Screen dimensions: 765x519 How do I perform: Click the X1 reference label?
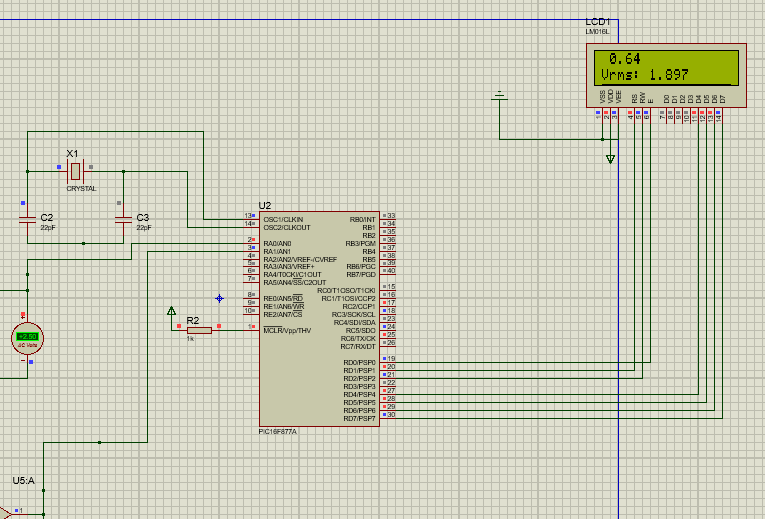[x=72, y=154]
